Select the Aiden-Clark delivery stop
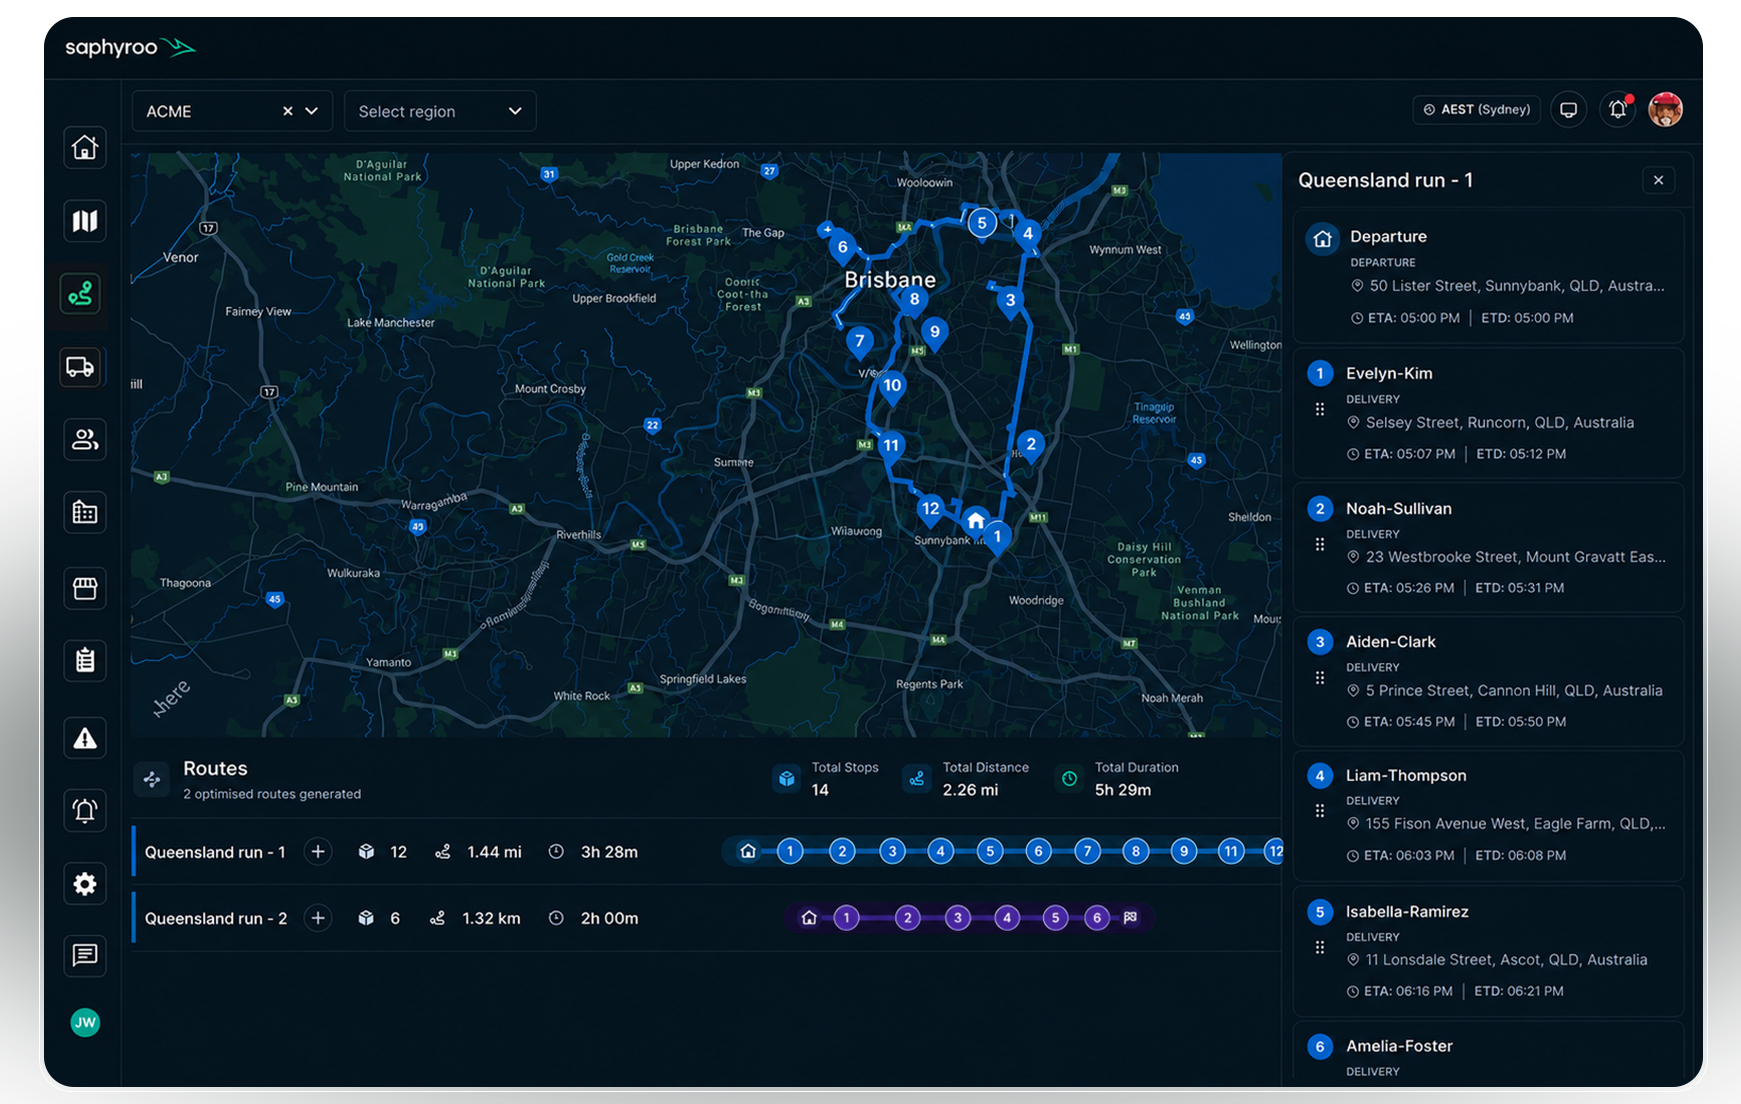Screen dimensions: 1741x1104 (x=1488, y=681)
